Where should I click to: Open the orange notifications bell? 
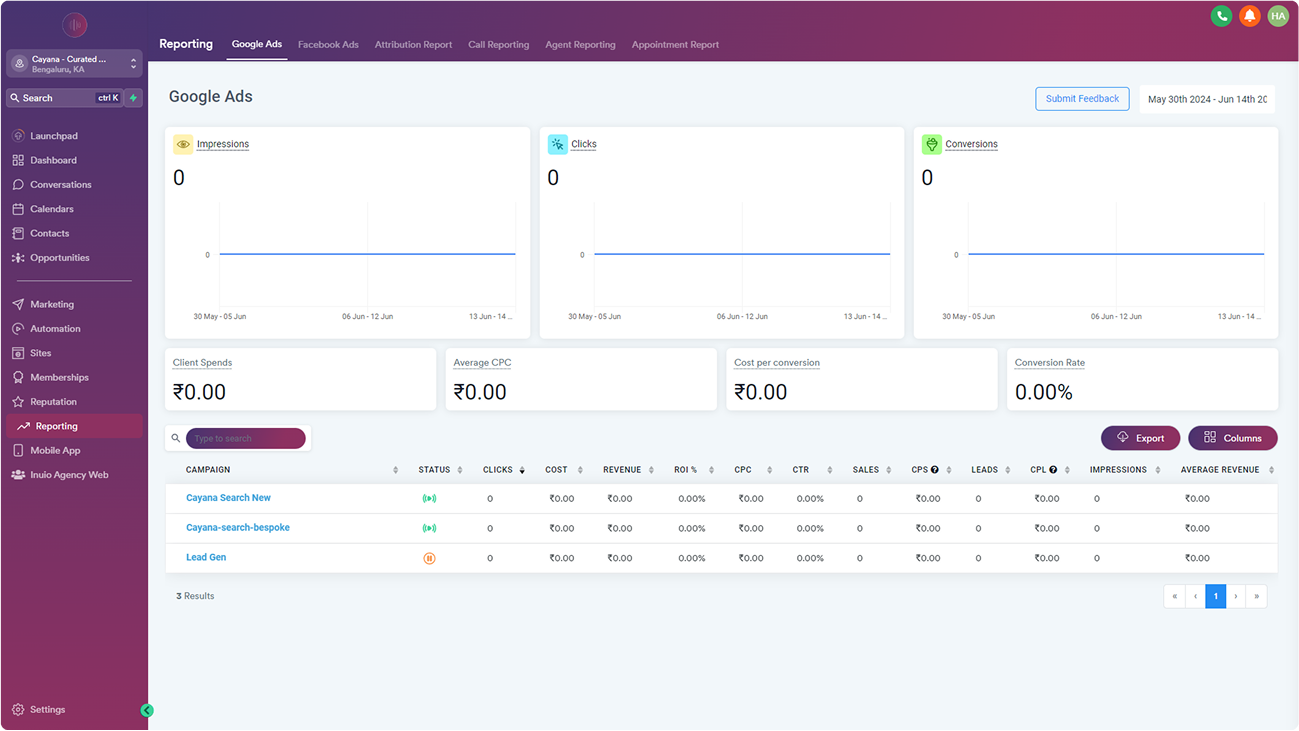coord(1249,16)
